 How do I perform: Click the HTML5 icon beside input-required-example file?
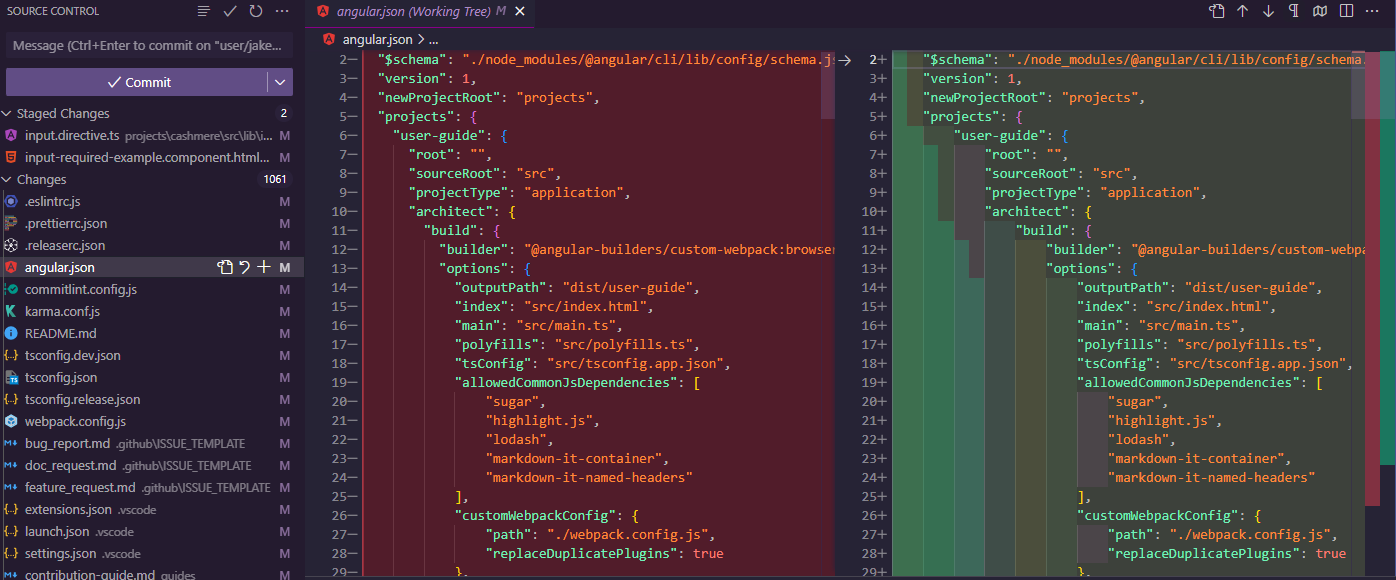coord(11,157)
